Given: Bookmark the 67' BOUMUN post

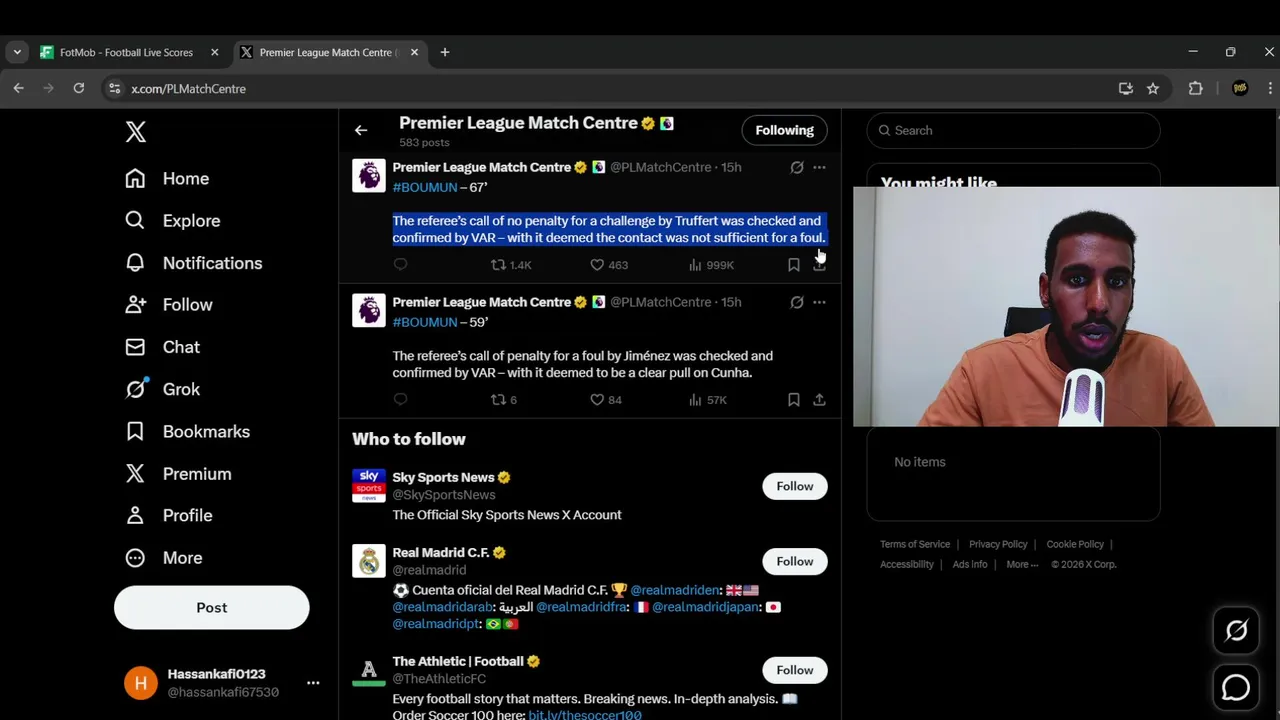Looking at the screenshot, I should [793, 265].
